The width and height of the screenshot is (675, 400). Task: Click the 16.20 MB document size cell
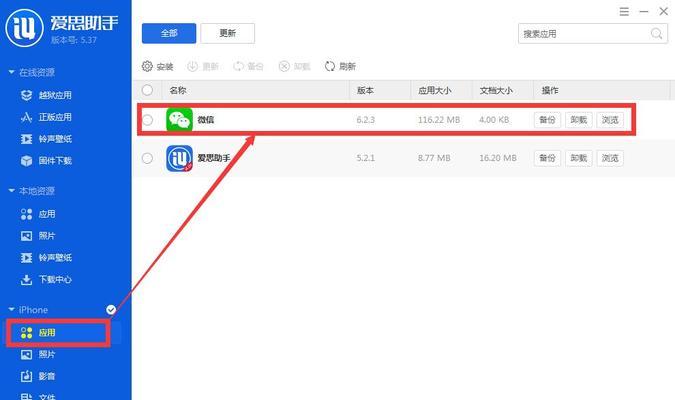click(498, 158)
